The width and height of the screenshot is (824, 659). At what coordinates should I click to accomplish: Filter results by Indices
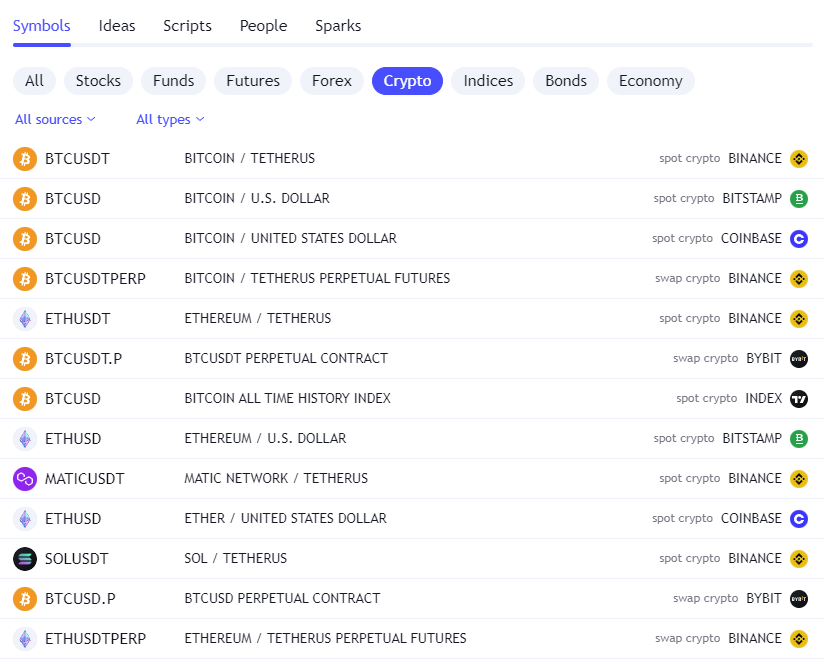pos(488,81)
